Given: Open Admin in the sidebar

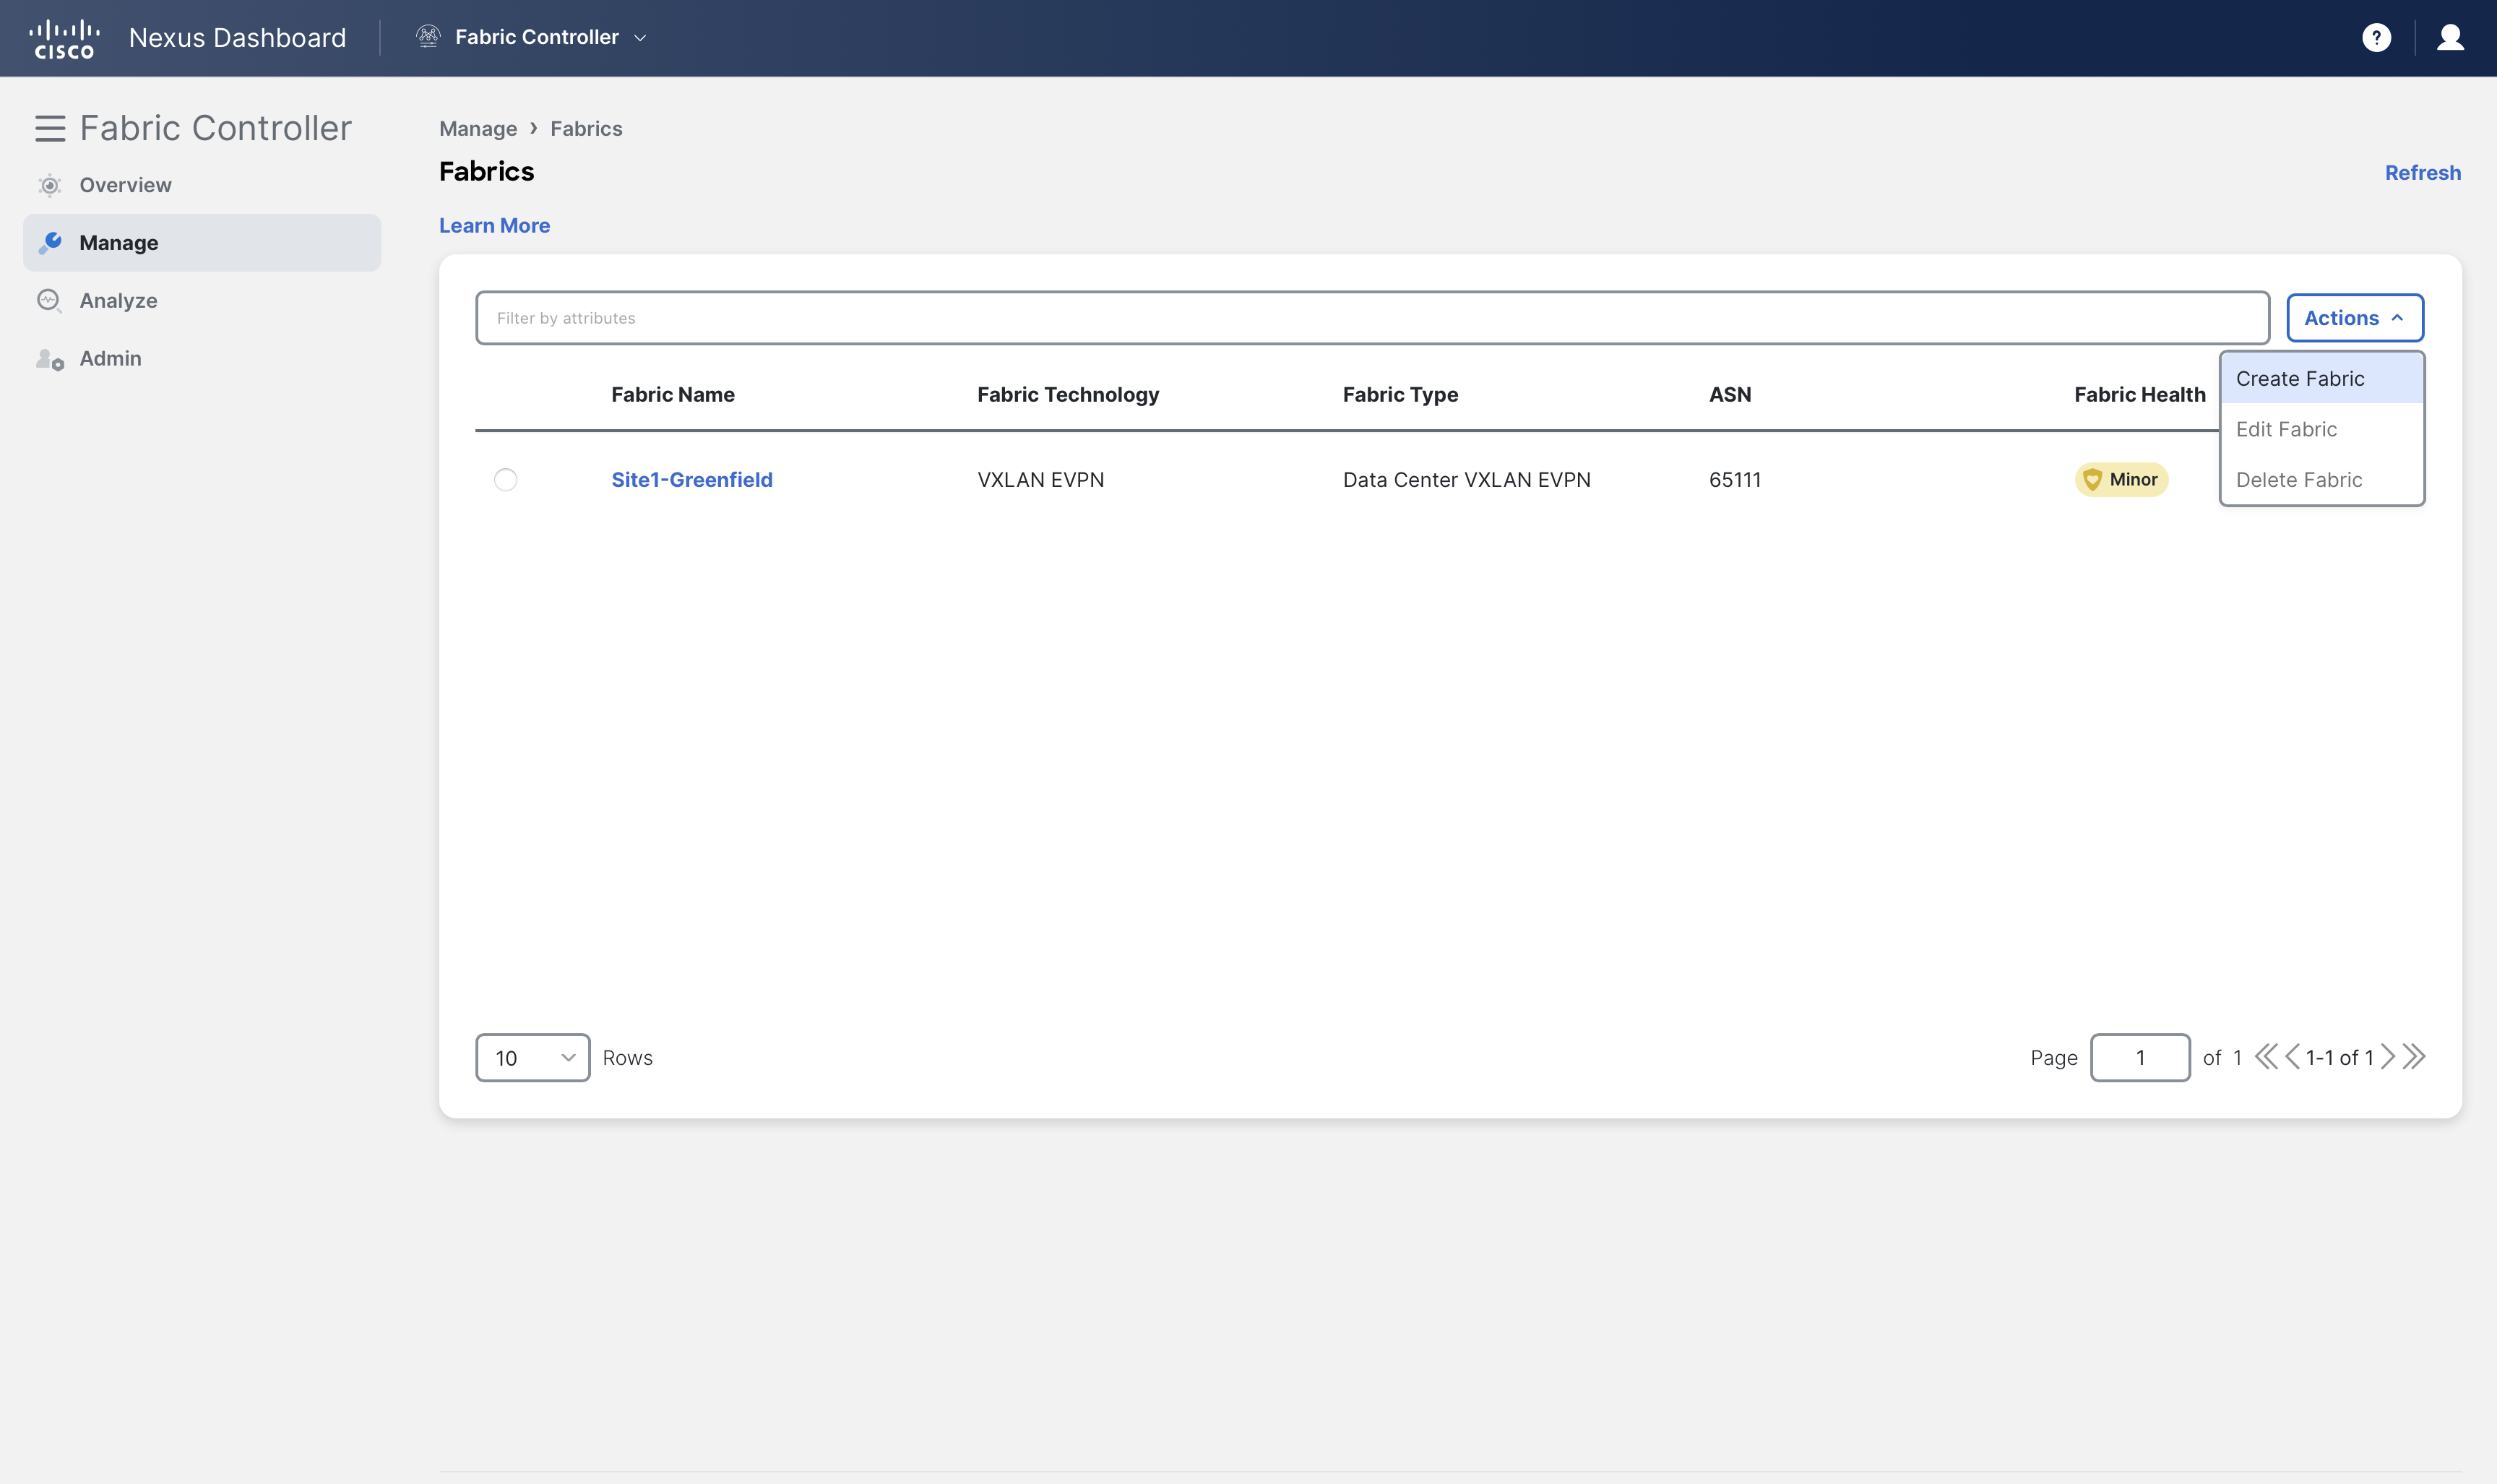Looking at the screenshot, I should [202, 358].
